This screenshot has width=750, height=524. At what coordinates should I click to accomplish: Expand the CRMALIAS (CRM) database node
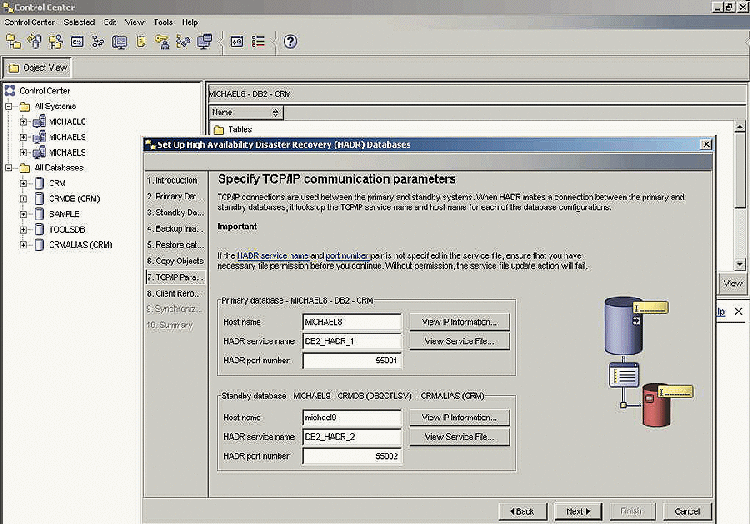coord(23,245)
